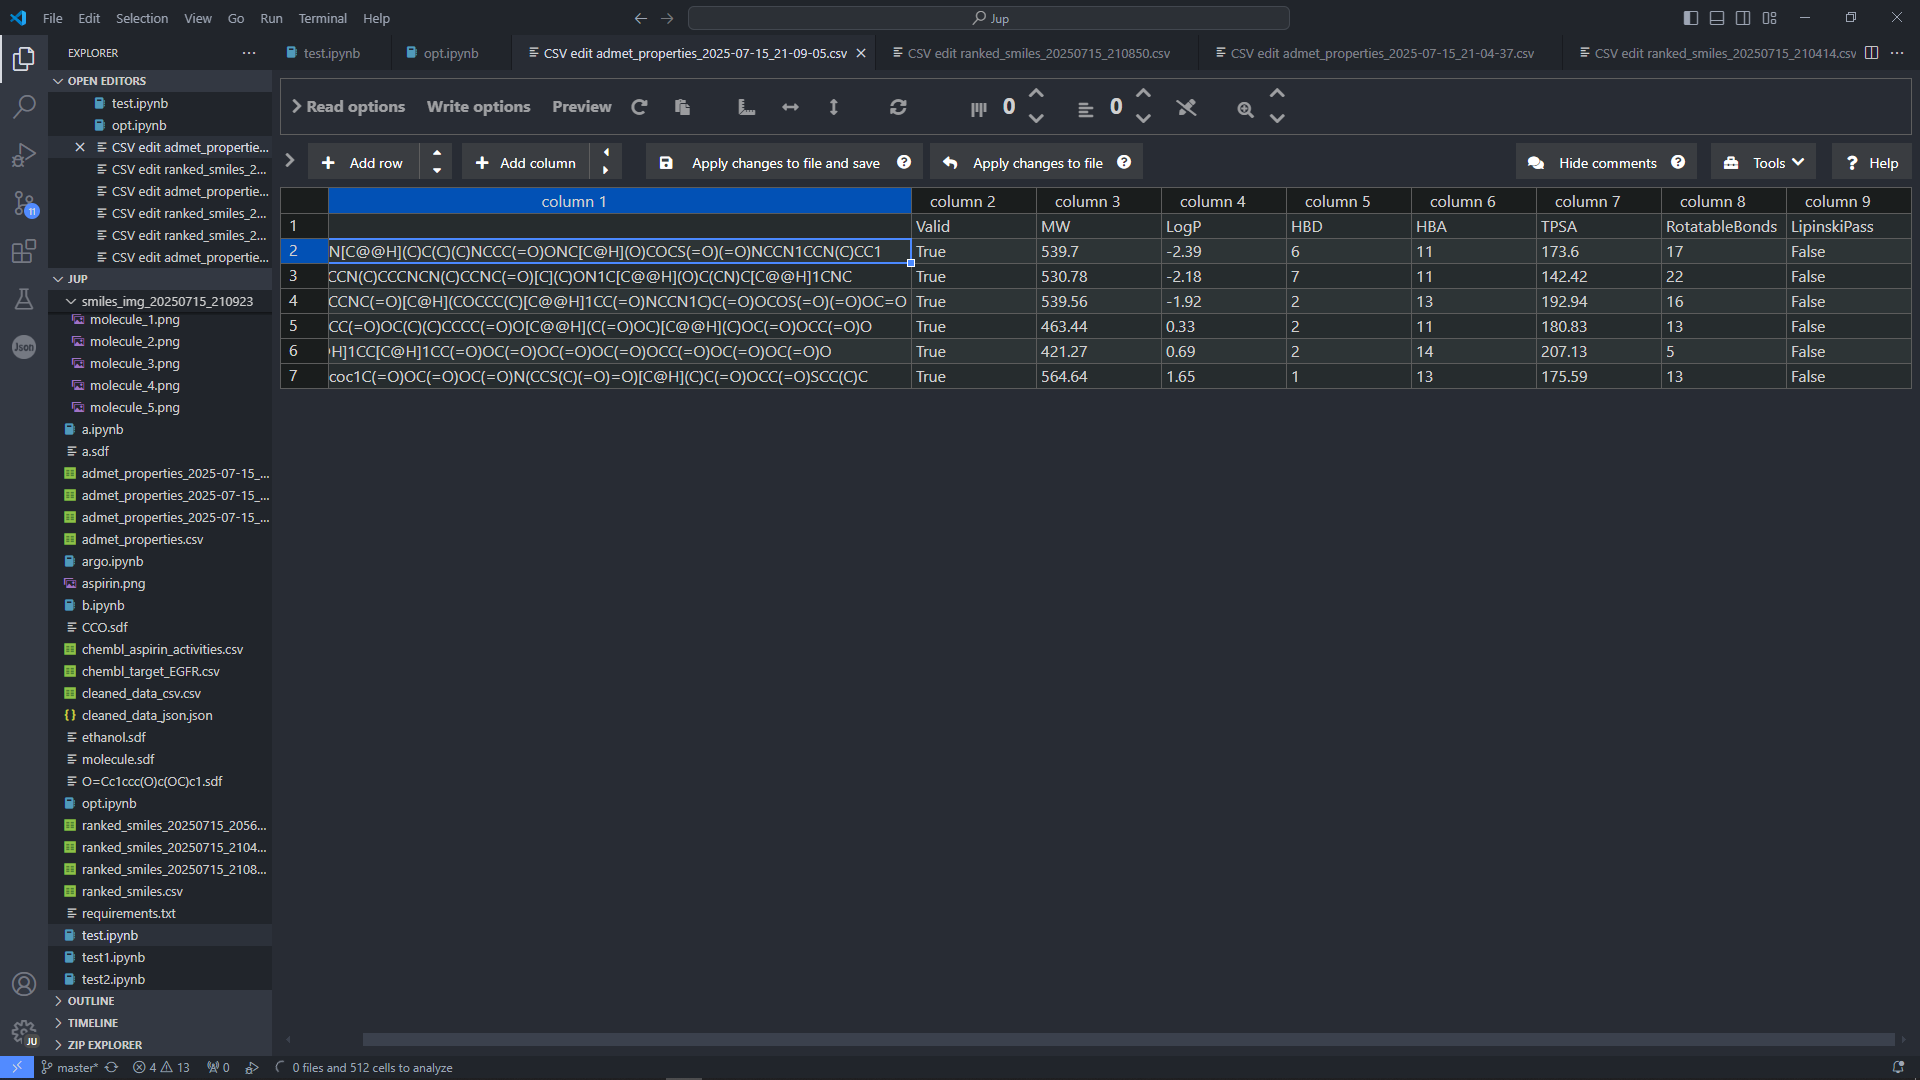Open the Tools dropdown
This screenshot has width=1920, height=1080.
click(1765, 163)
